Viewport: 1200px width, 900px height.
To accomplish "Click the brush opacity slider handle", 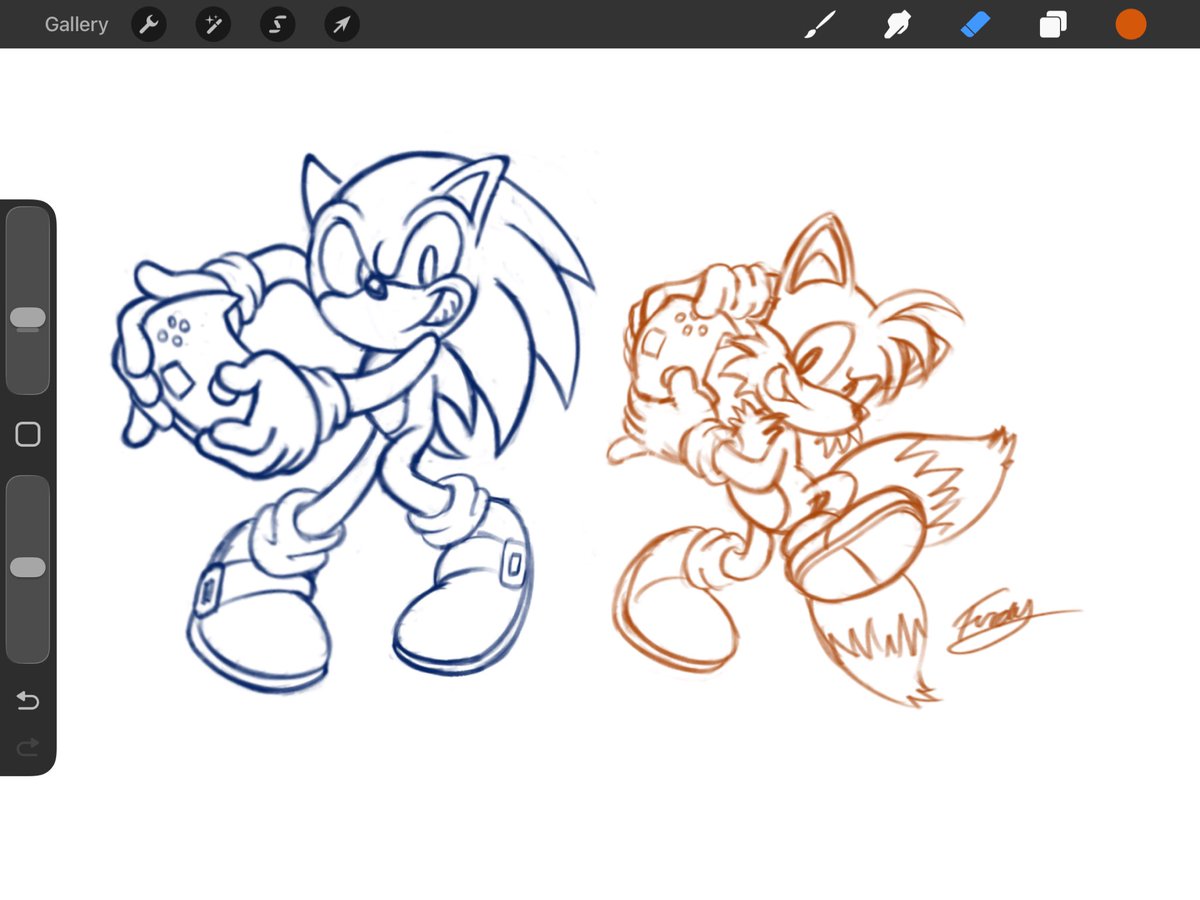I will [28, 567].
